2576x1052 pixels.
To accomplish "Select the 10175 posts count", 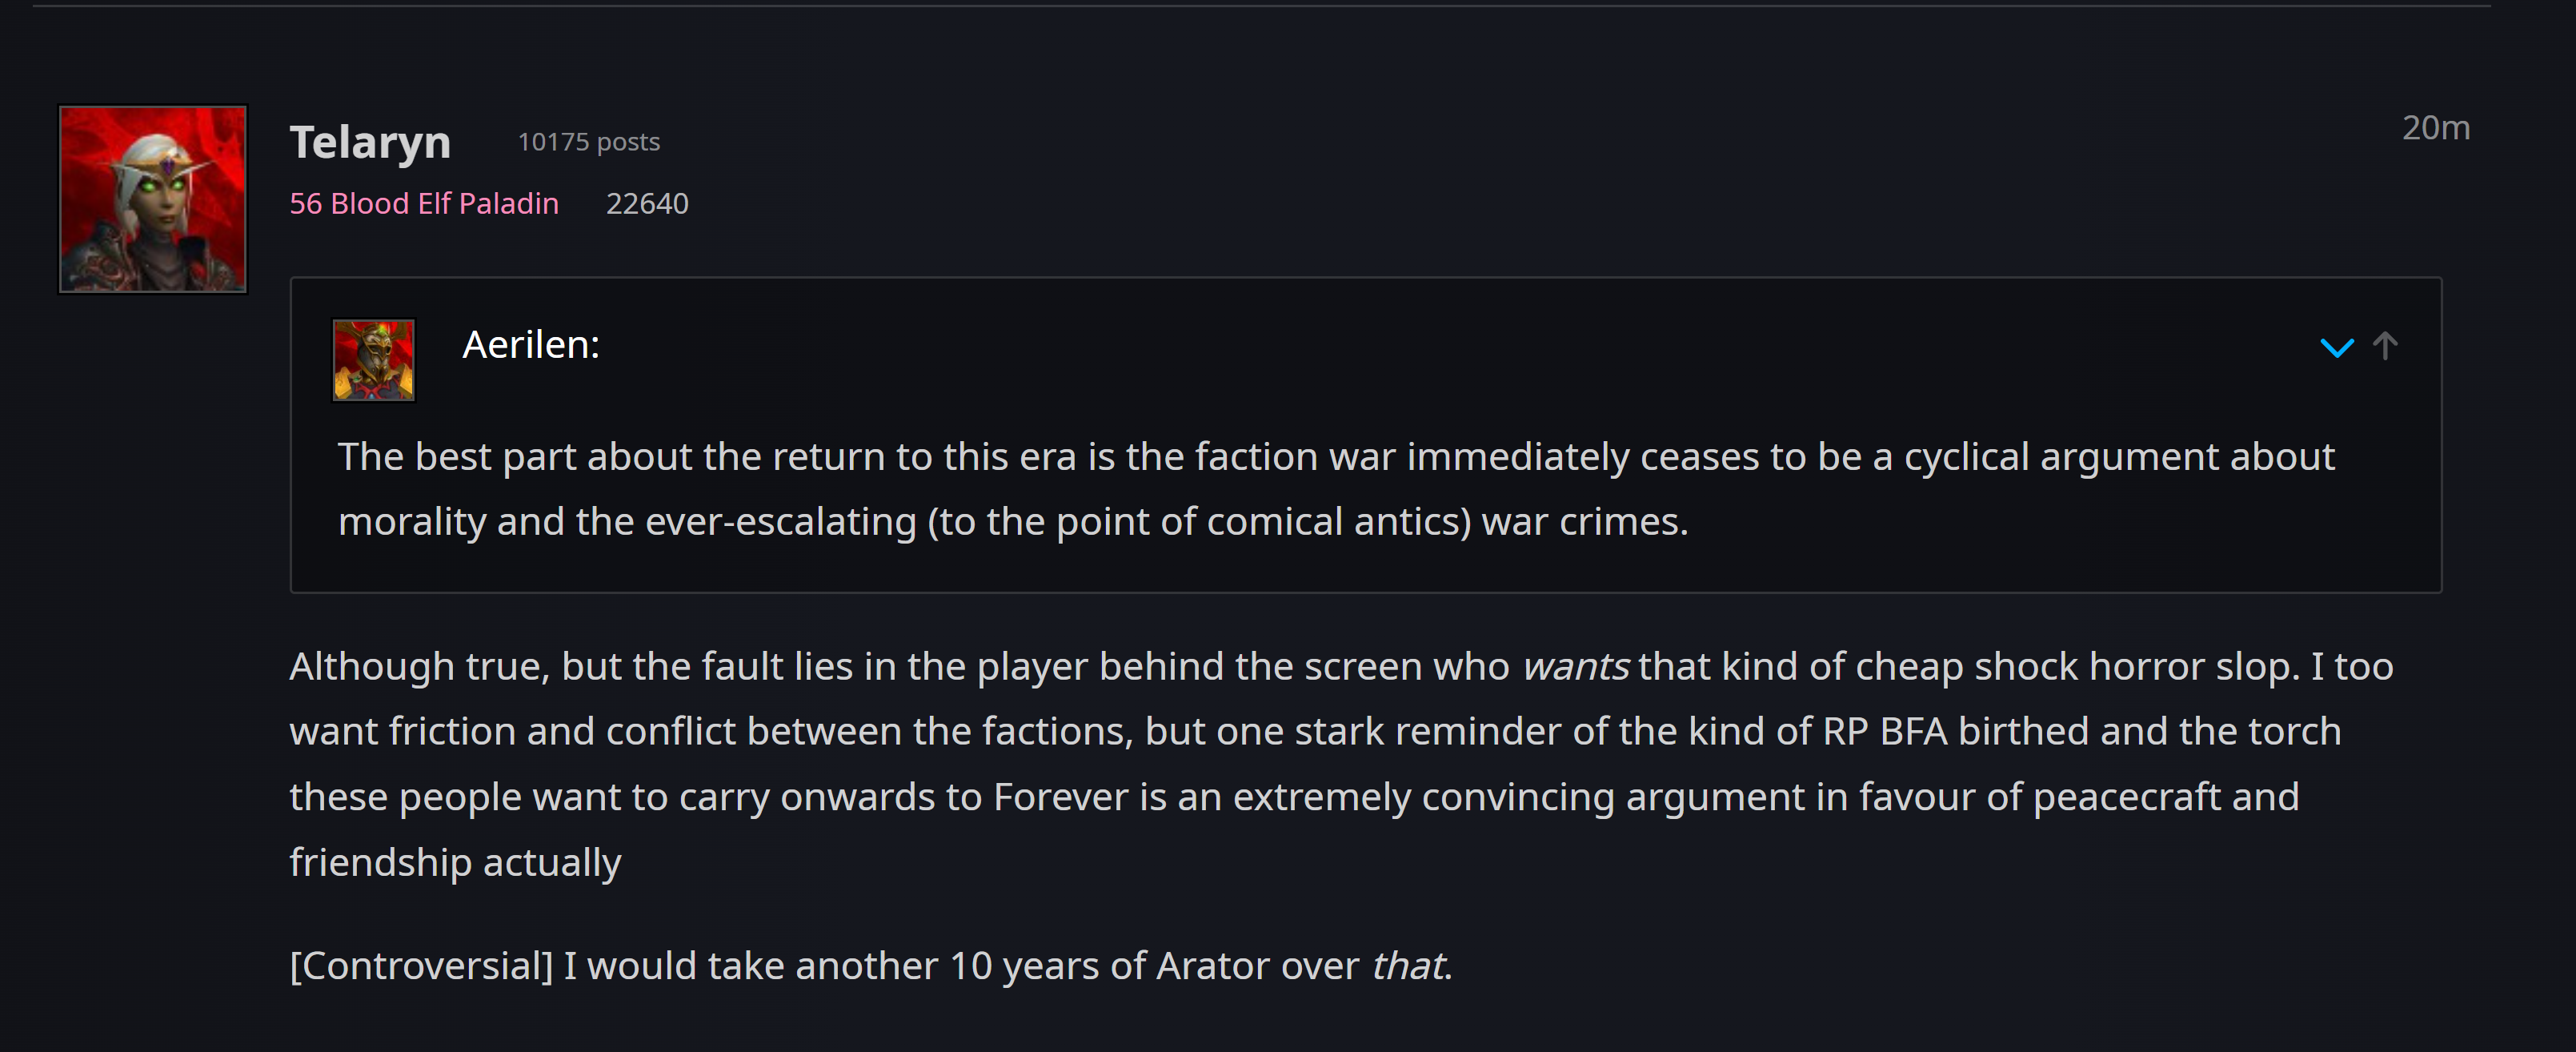I will click(x=588, y=142).
